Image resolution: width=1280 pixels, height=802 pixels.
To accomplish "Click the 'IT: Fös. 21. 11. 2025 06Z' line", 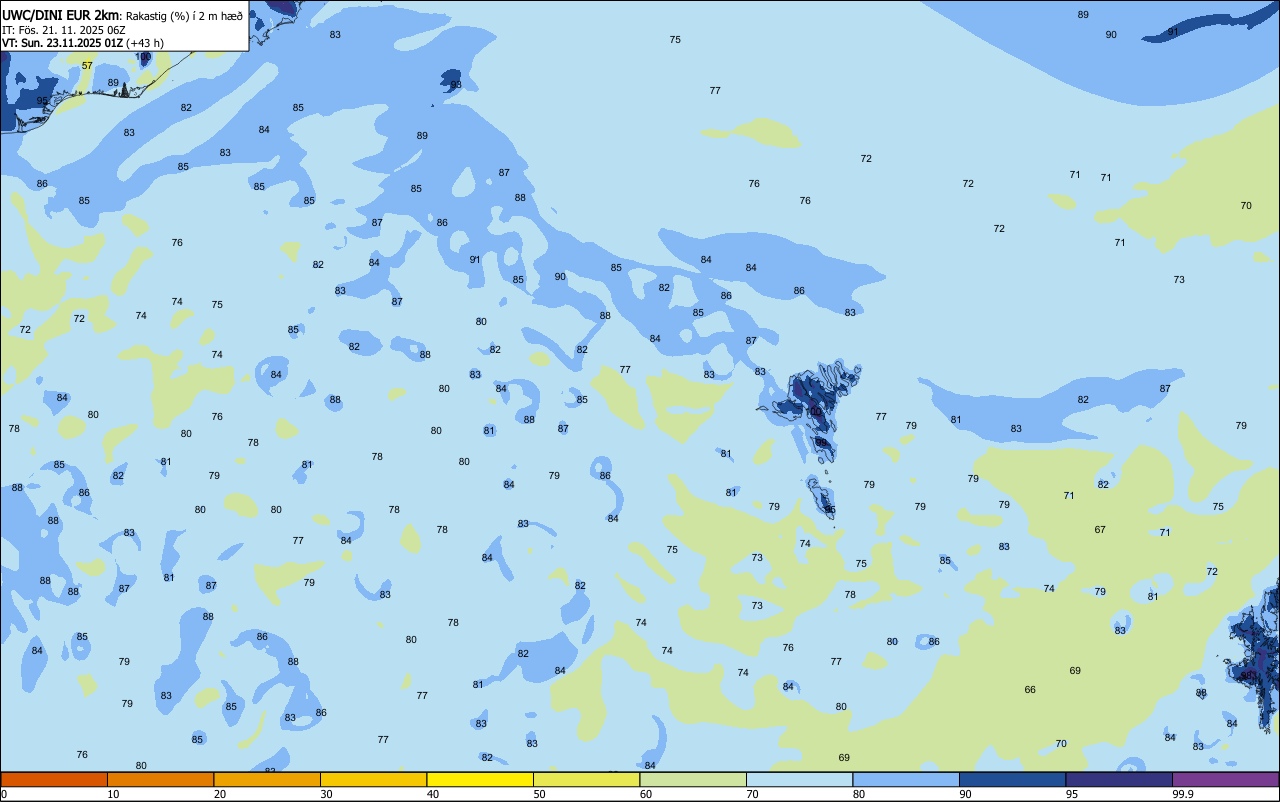I will click(63, 30).
